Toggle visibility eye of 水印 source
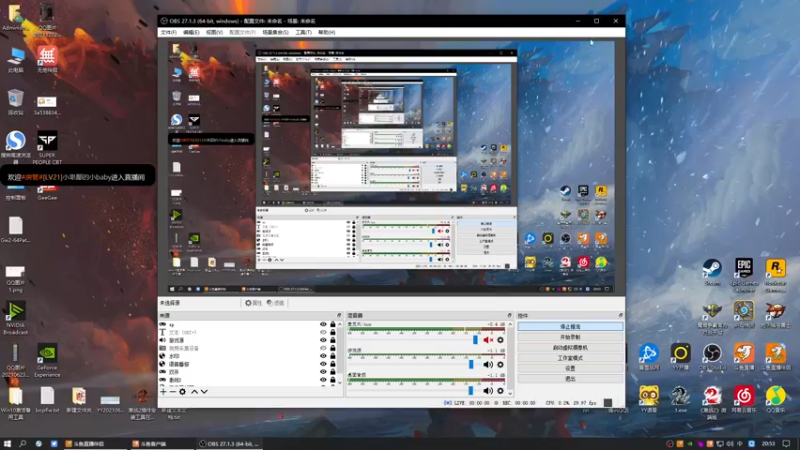 [323, 356]
